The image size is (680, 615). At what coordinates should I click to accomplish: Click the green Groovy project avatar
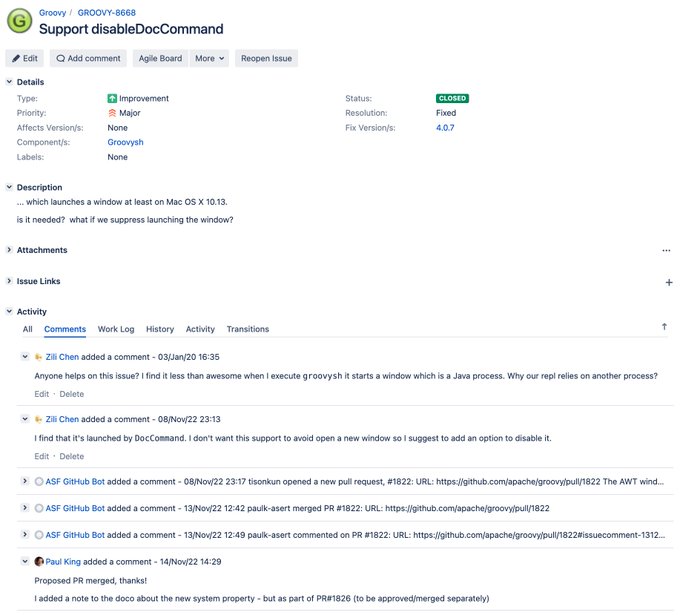point(20,20)
